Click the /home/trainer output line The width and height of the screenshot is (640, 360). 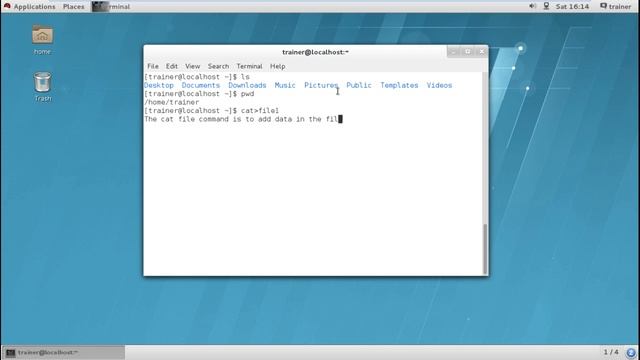click(171, 102)
